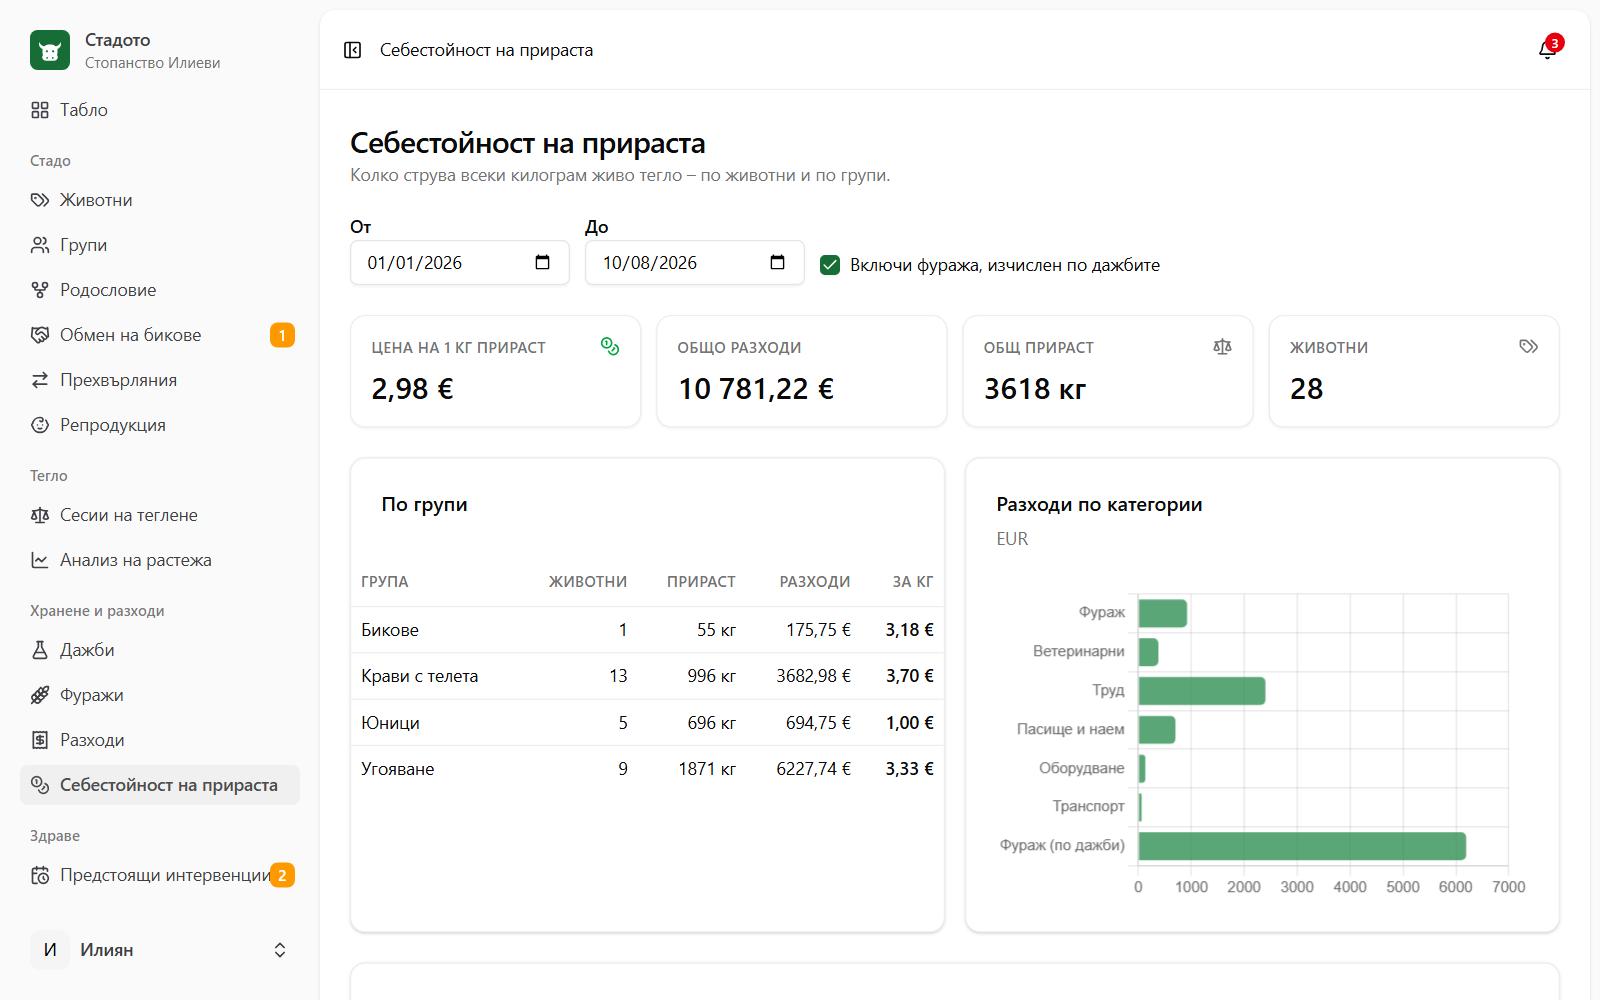Click the Предстоящи интервенции badge 2
The height and width of the screenshot is (1000, 1600).
point(282,875)
